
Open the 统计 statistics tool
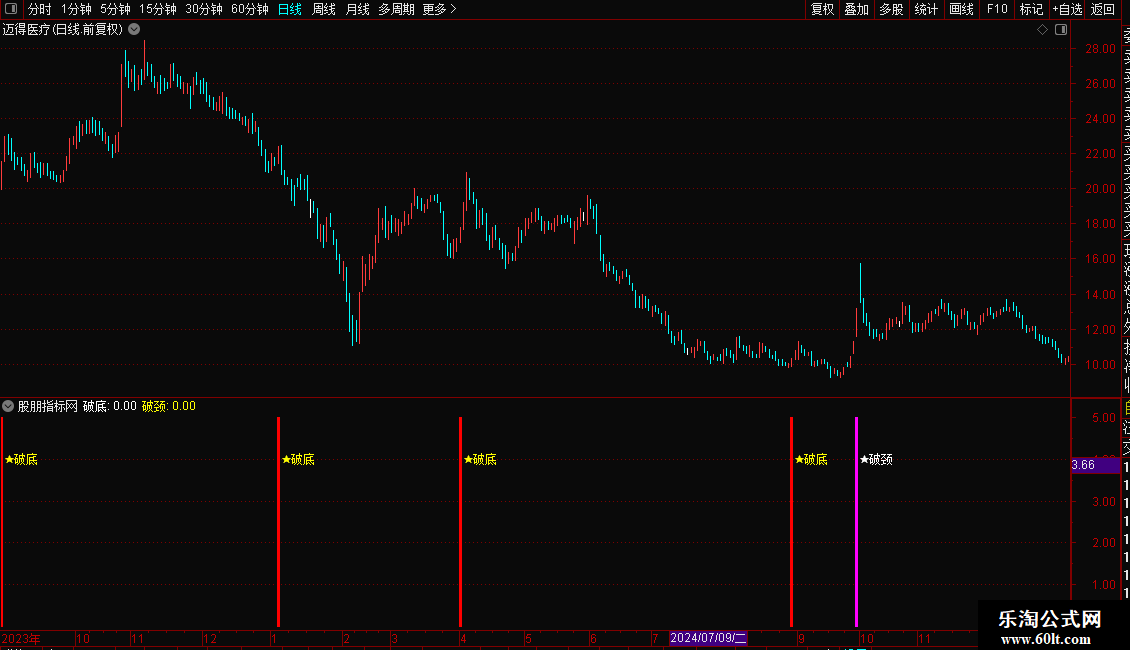pos(926,9)
